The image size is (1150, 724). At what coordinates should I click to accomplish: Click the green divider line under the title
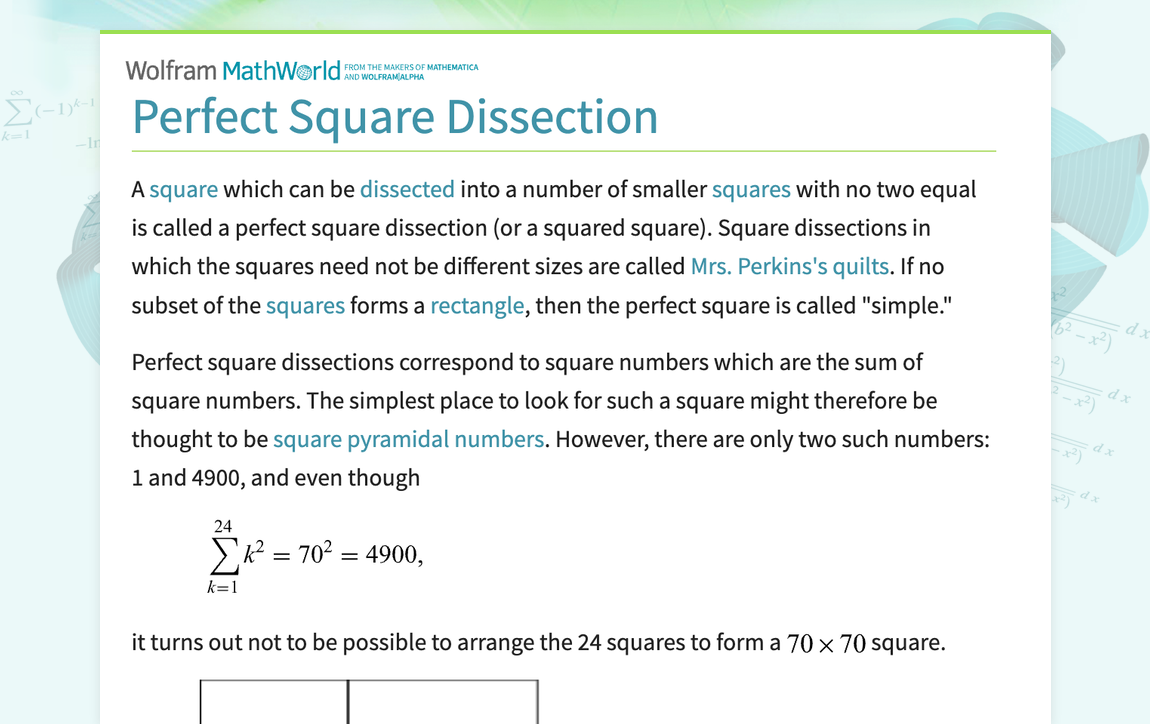click(563, 151)
